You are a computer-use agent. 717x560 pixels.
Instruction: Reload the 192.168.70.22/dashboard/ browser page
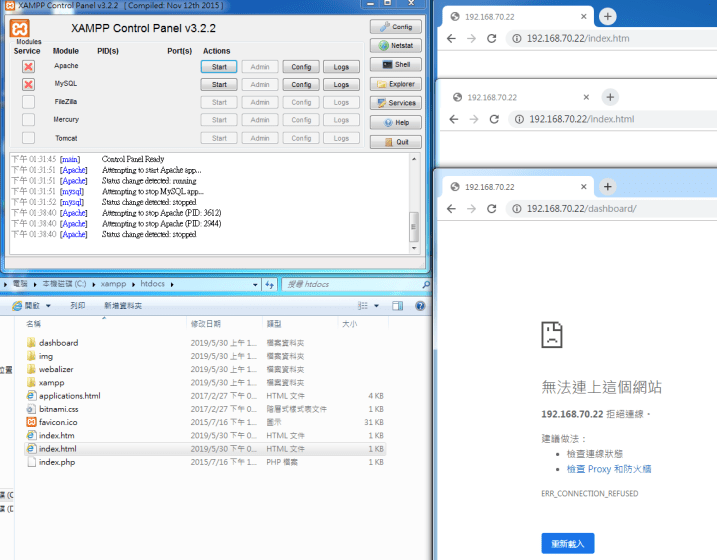[x=492, y=208]
